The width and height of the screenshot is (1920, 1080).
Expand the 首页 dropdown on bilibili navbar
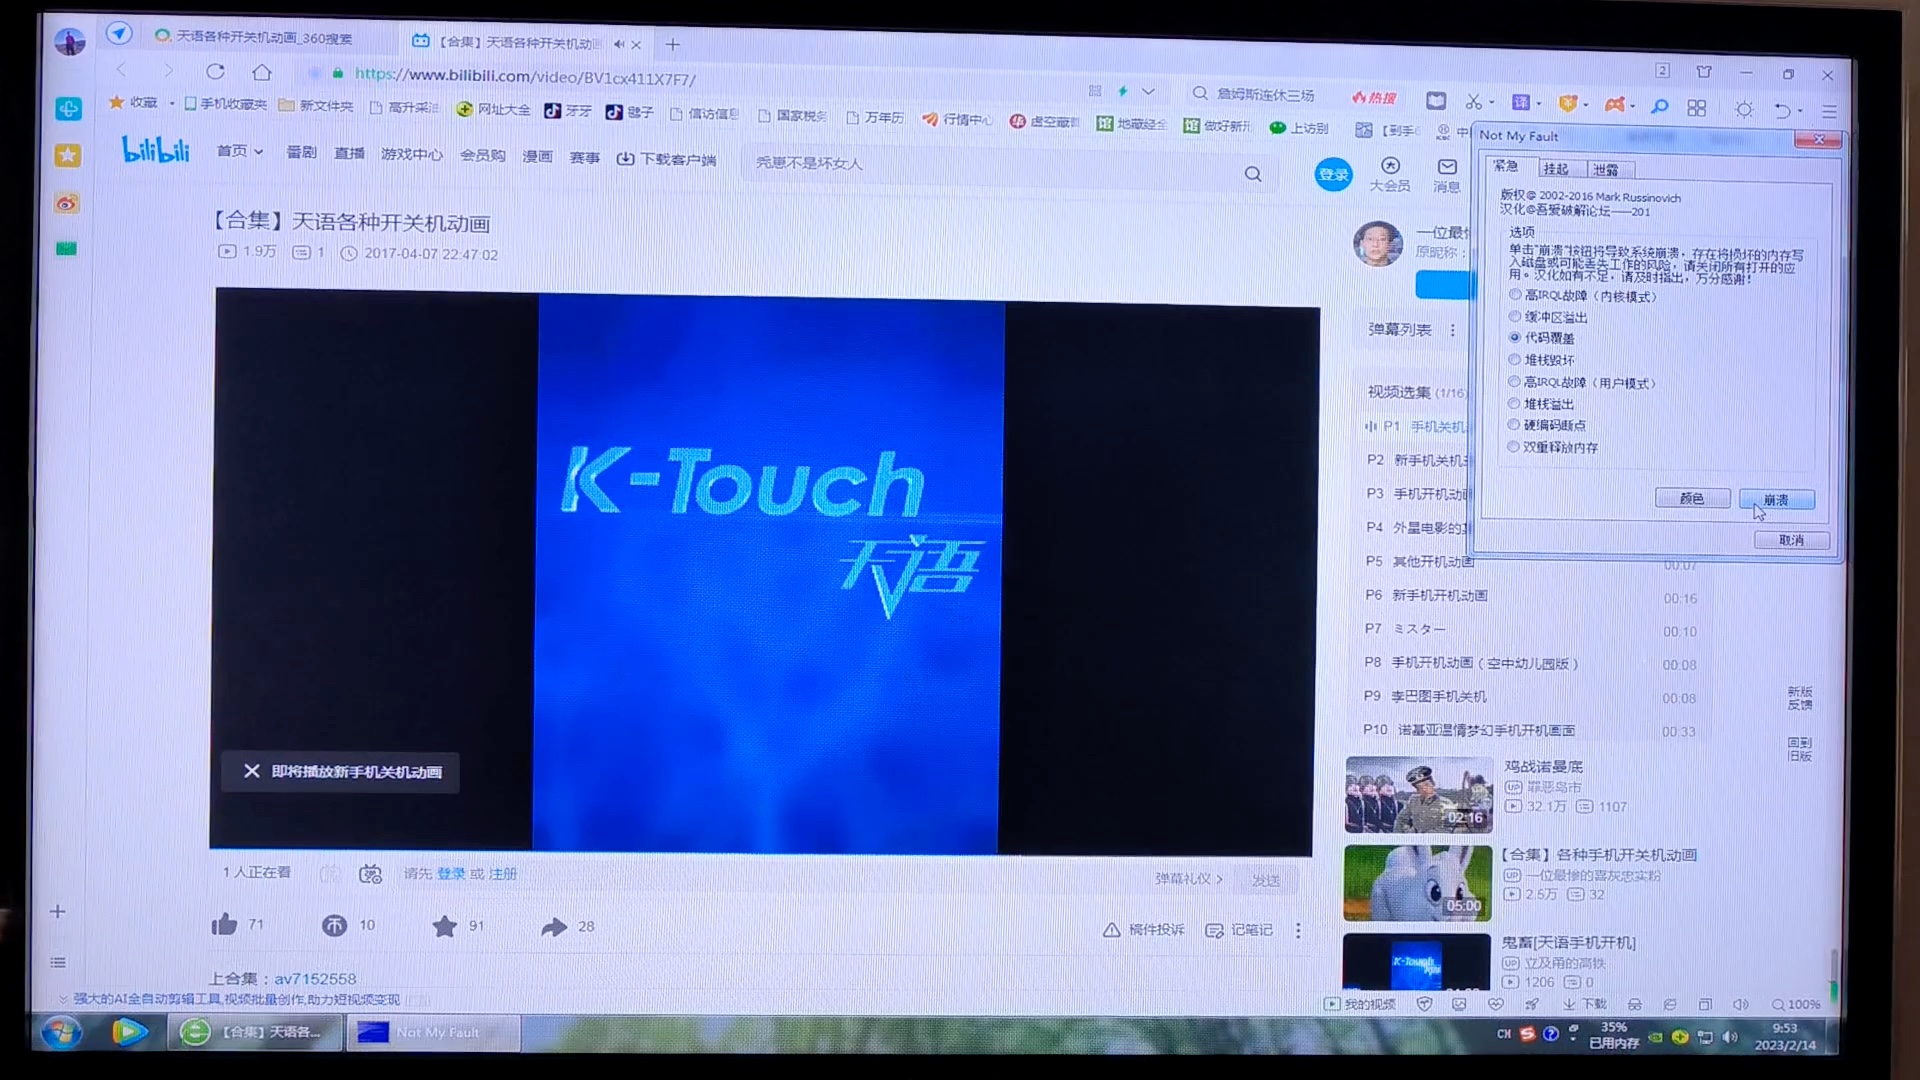(258, 152)
